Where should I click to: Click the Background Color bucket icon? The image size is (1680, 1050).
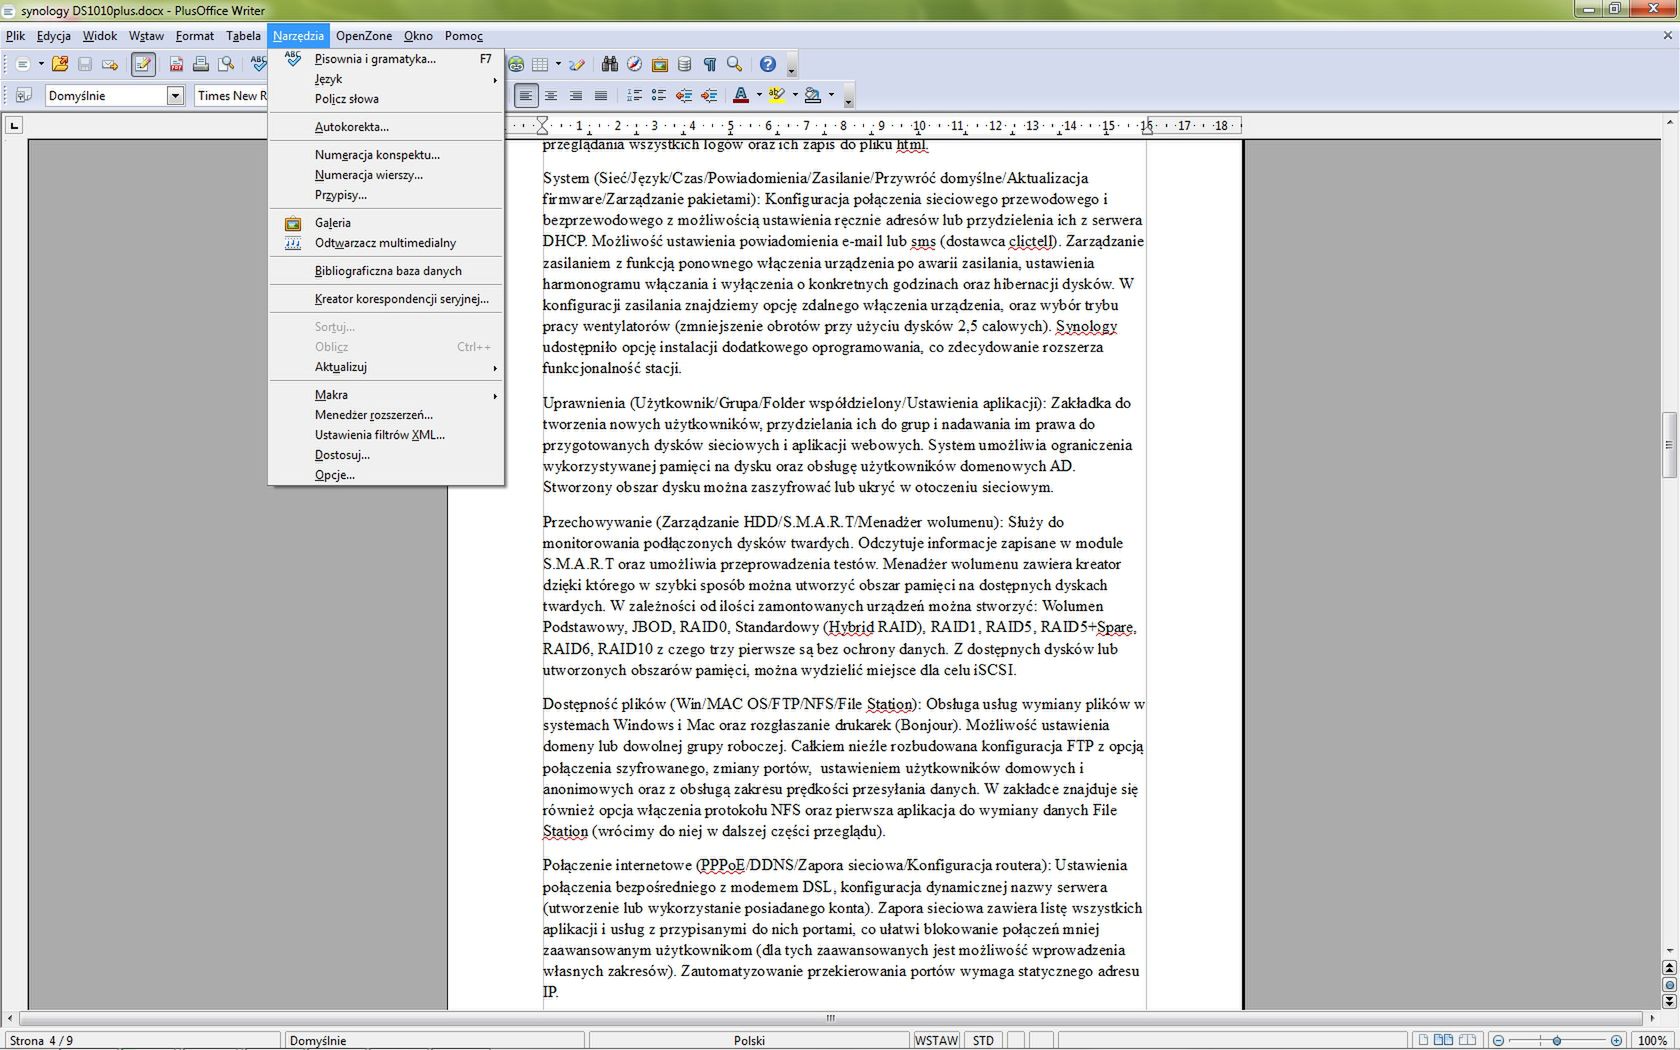point(813,95)
